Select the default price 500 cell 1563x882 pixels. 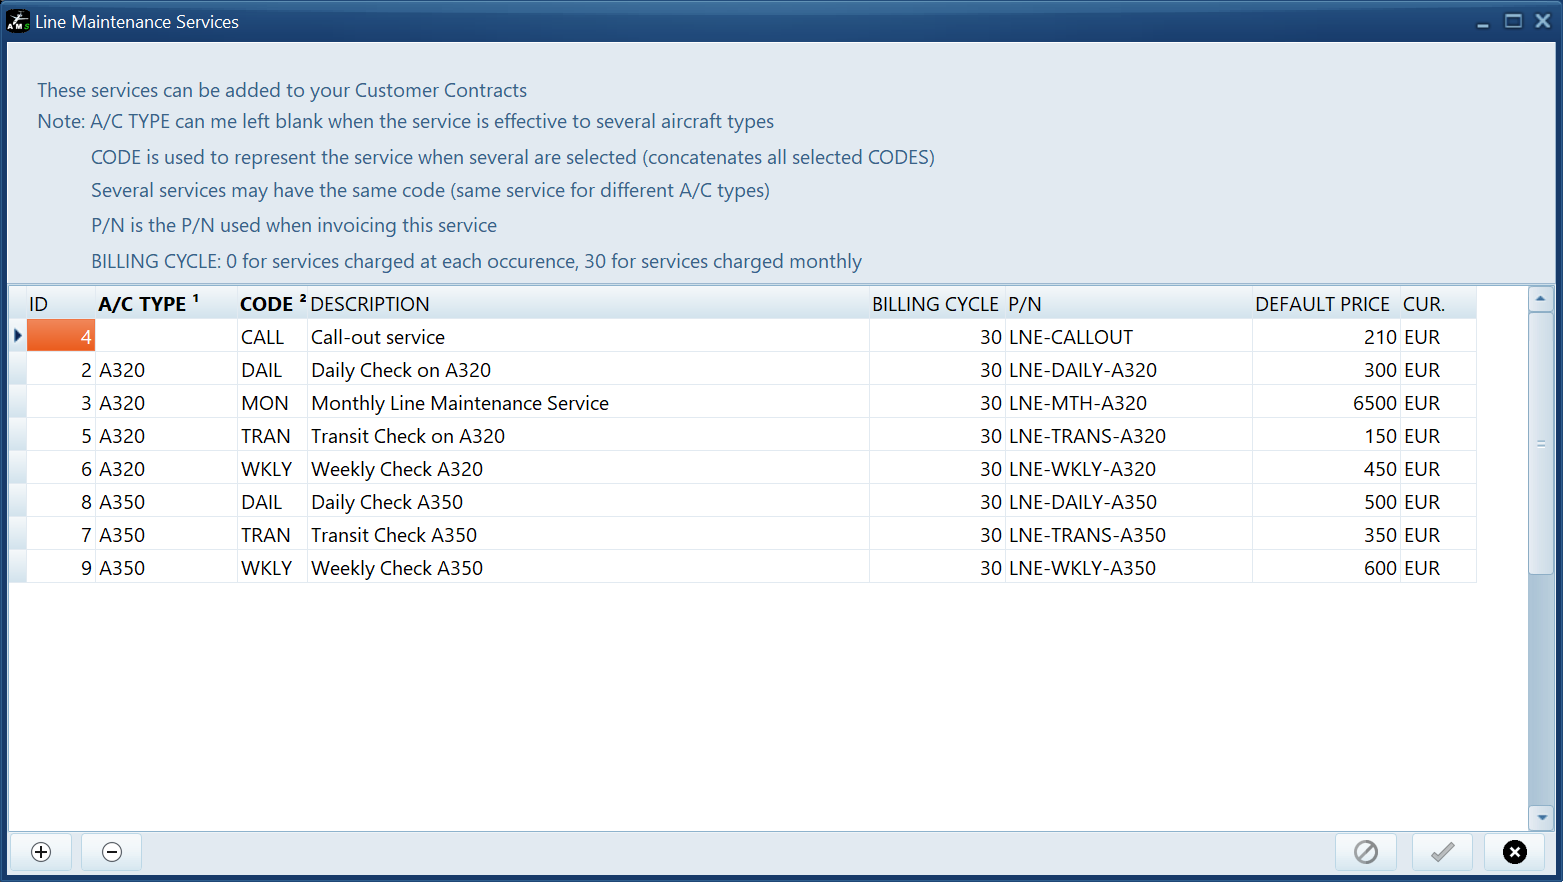pos(1325,502)
